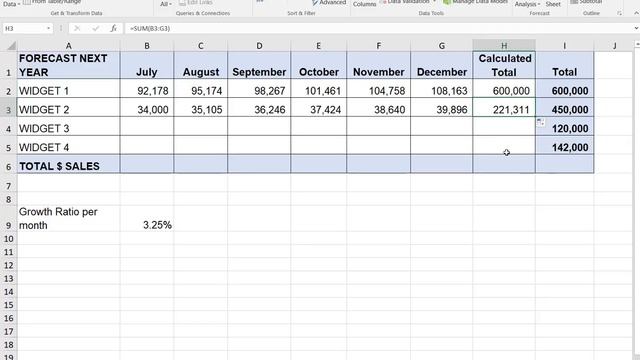Select row 9 header
Viewport: 640px width, 360px height.
coord(8,218)
